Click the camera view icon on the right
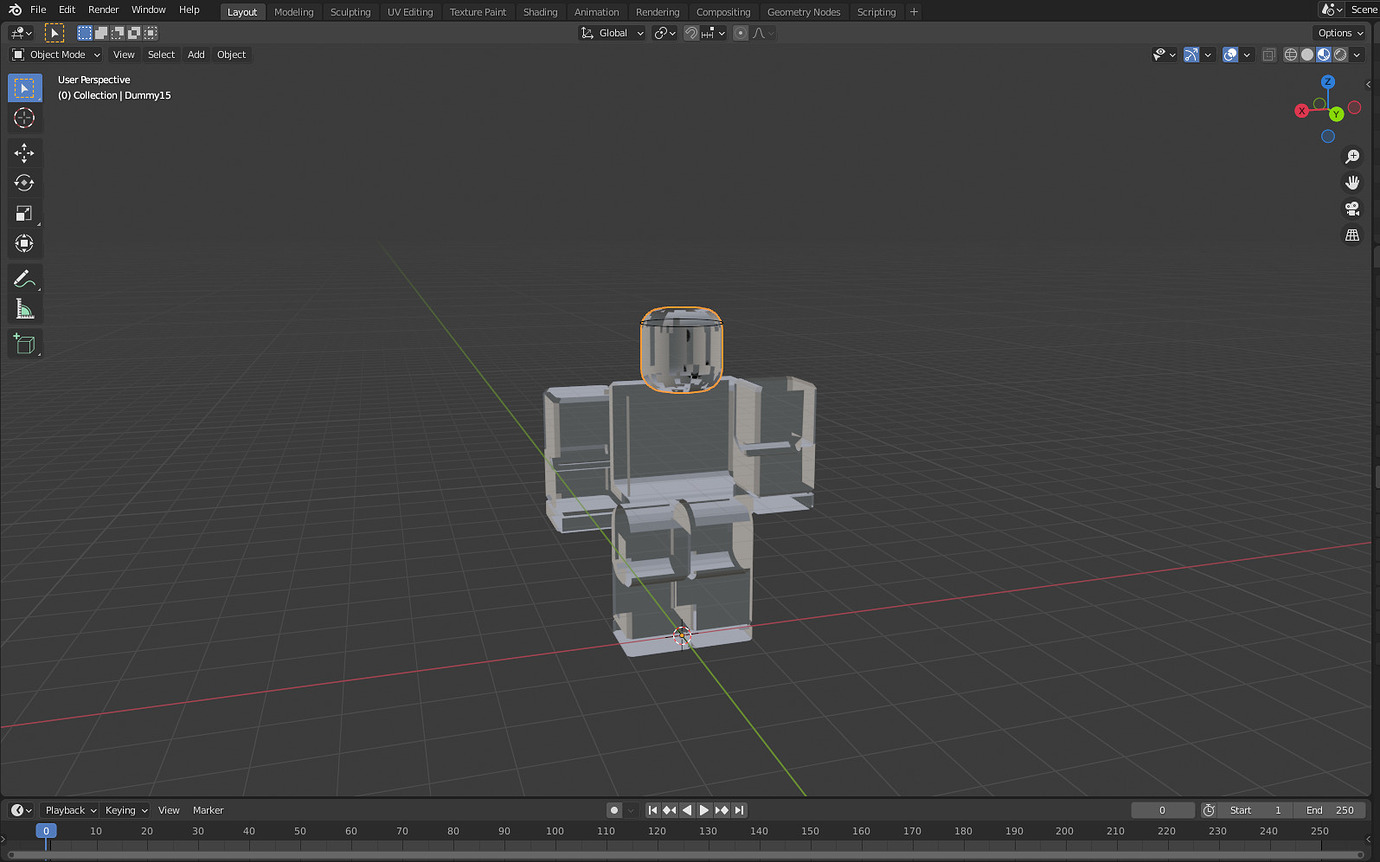This screenshot has height=862, width=1380. point(1352,209)
